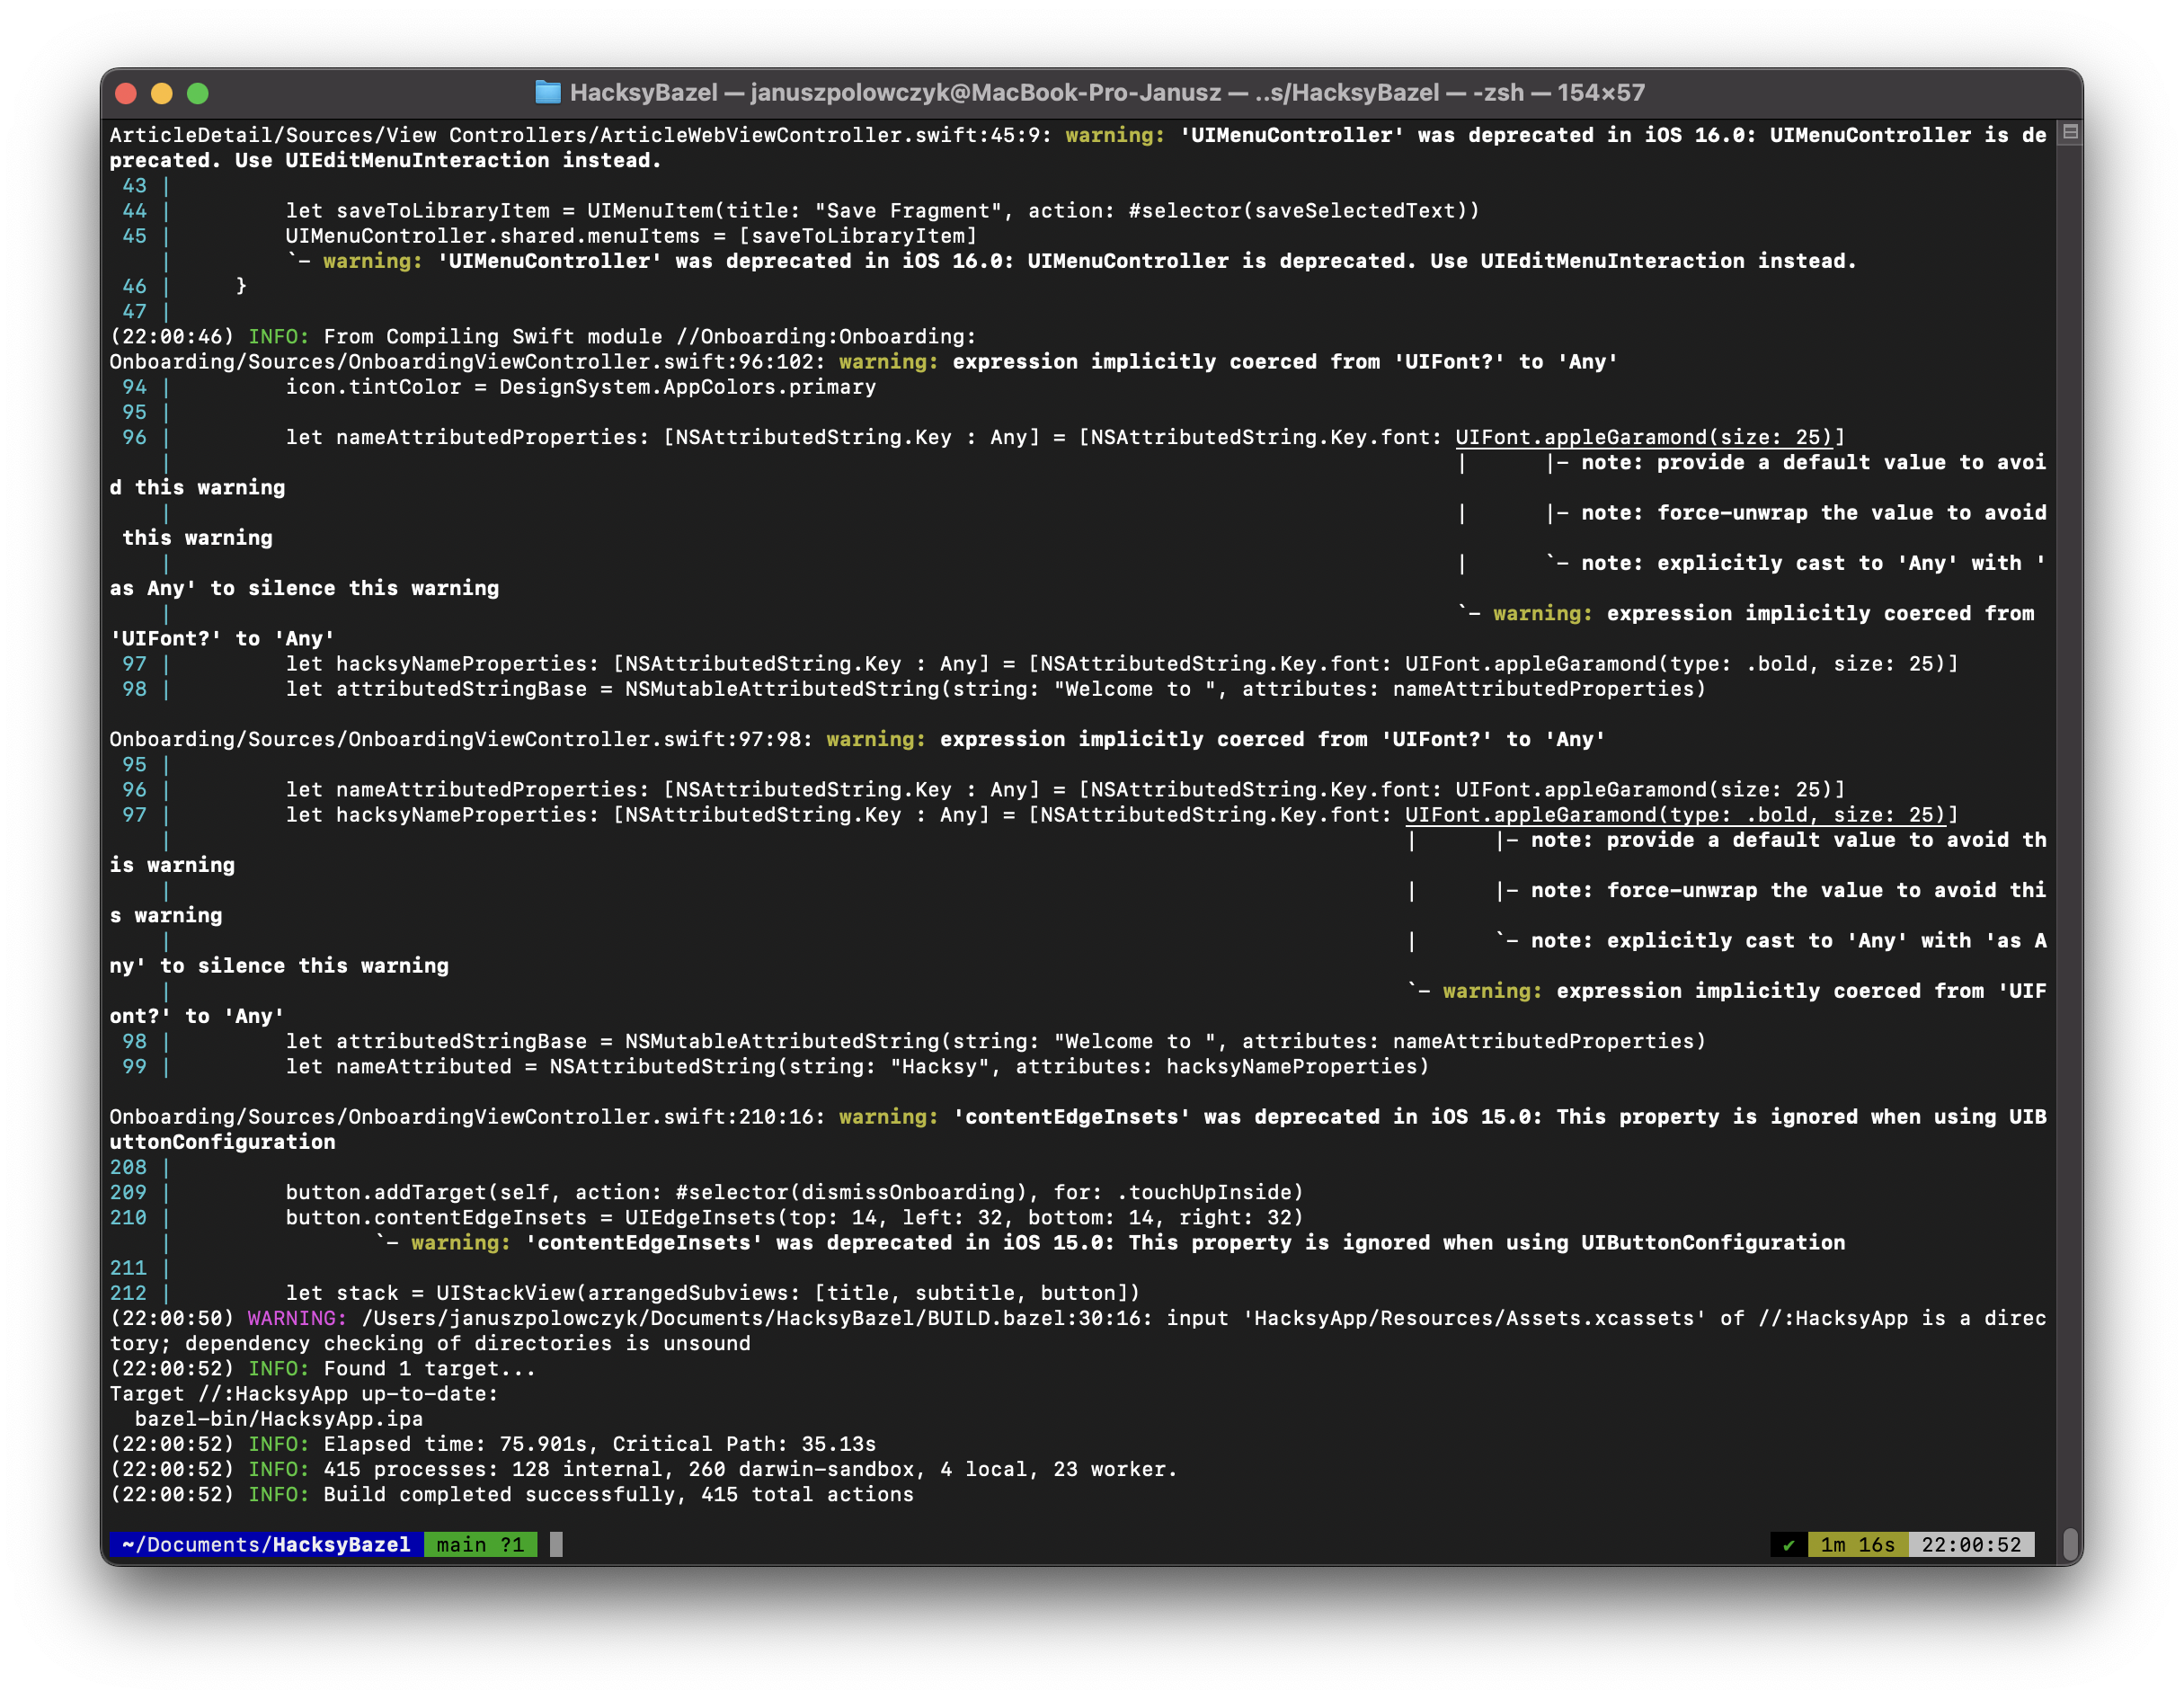Click the small marker icon atop the scrollbar

pos(2070,132)
